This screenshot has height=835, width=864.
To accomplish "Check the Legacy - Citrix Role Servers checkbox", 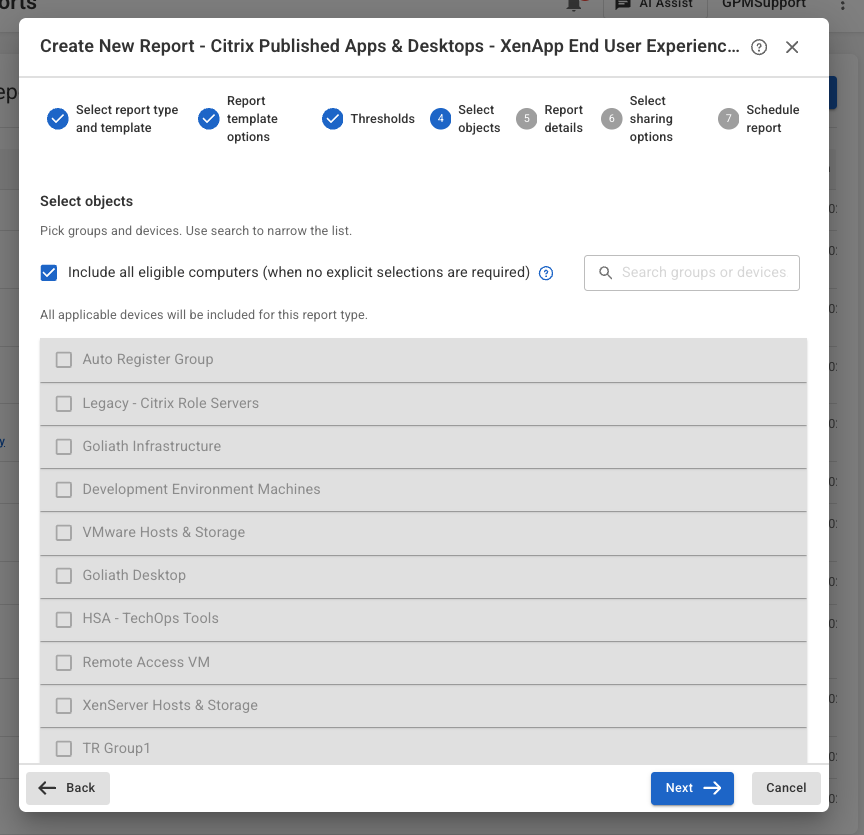I will [x=64, y=403].
